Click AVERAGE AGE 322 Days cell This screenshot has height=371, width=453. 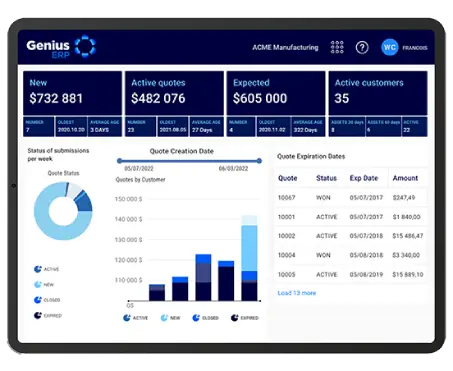(x=308, y=126)
